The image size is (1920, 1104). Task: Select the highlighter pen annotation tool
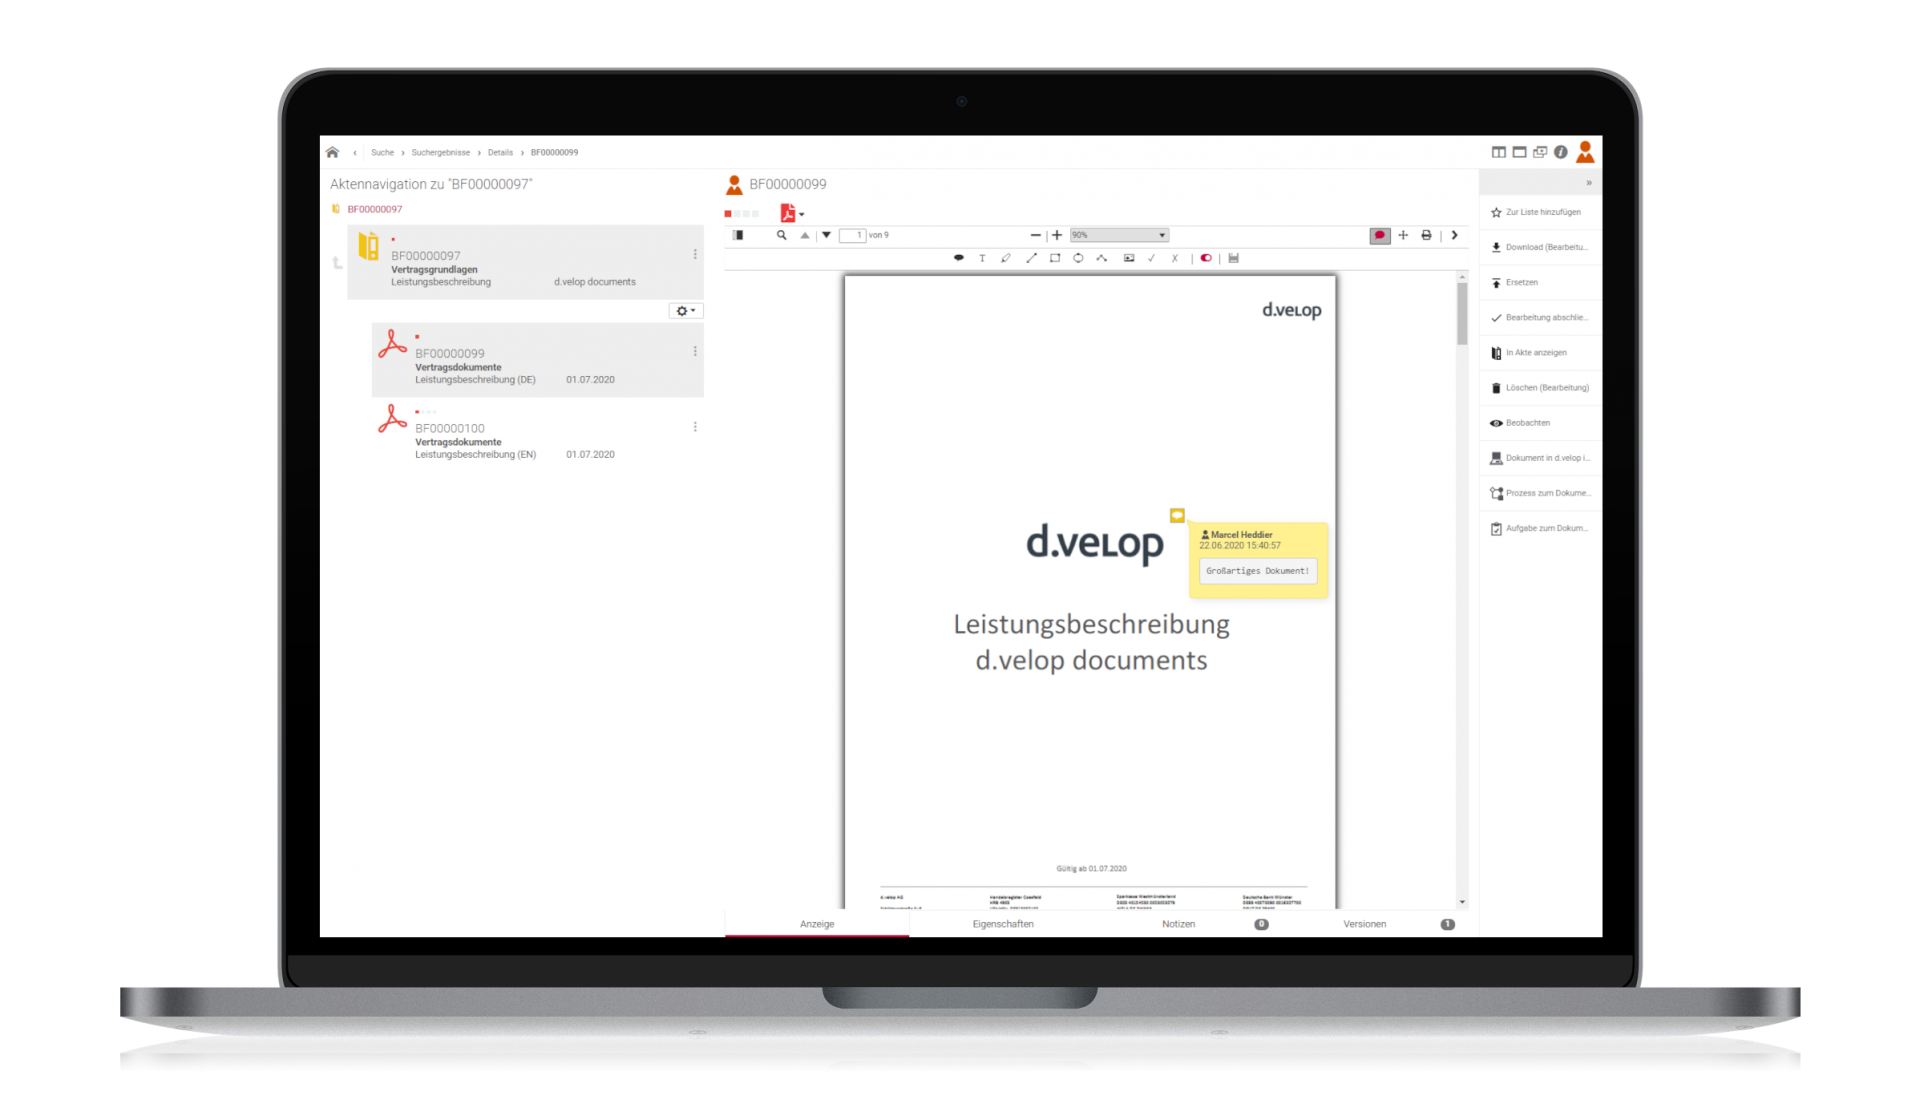click(x=1006, y=258)
